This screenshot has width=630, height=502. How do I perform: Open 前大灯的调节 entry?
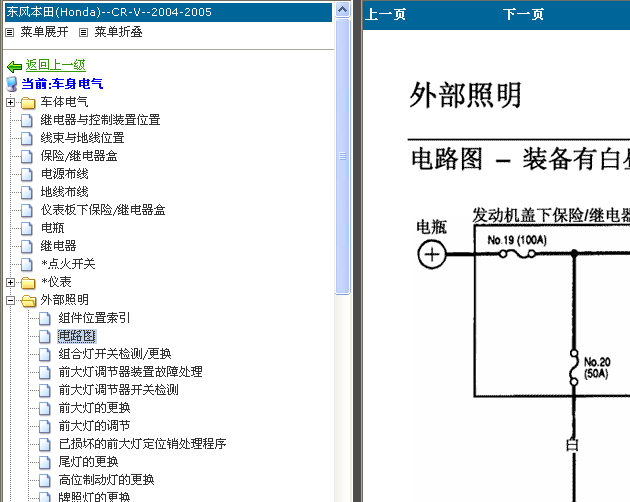click(94, 426)
